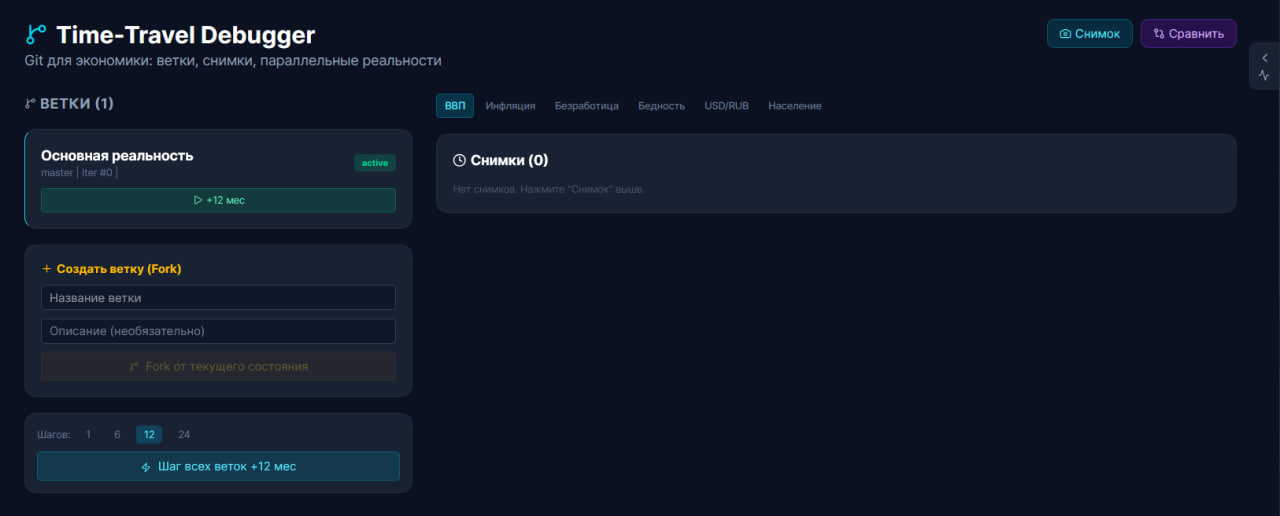Screen dimensions: 1280x516
Task: Focus the Название ветки input field
Action: pyautogui.click(x=218, y=298)
